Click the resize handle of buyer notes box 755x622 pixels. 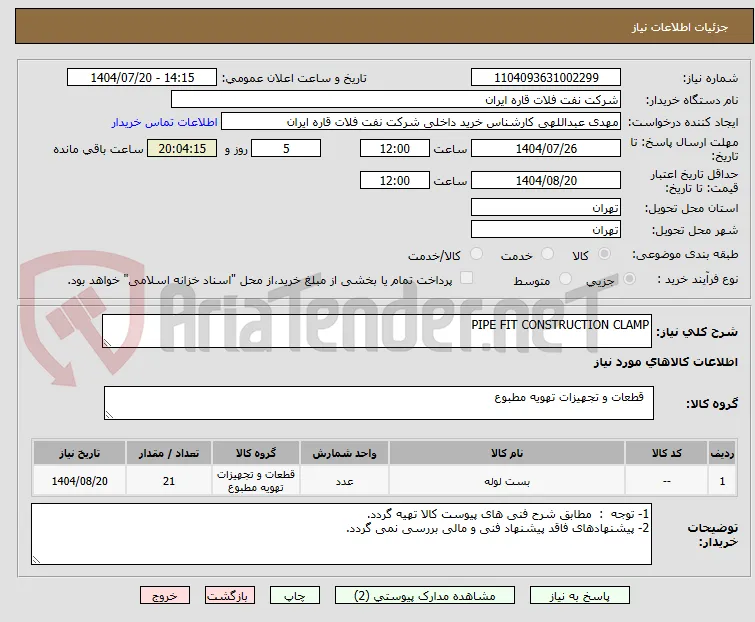coord(37,559)
